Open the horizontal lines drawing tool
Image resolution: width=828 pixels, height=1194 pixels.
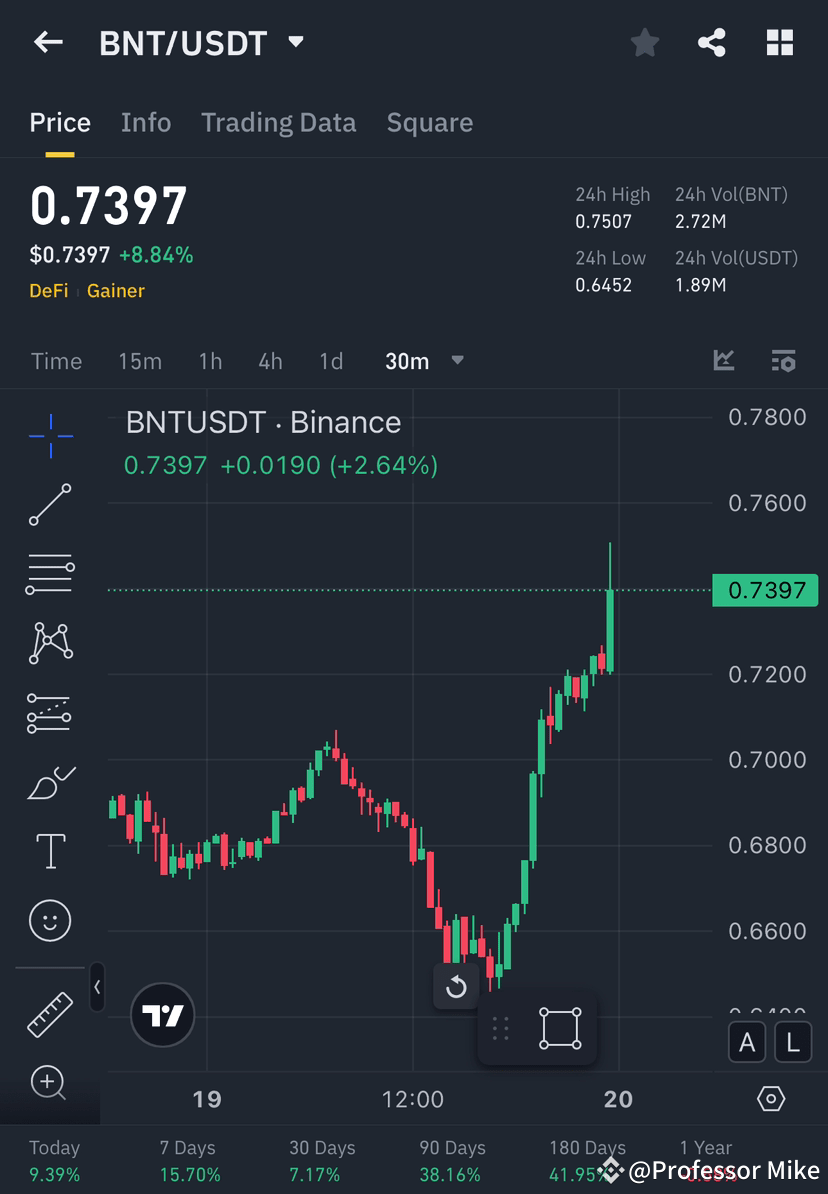[x=50, y=574]
